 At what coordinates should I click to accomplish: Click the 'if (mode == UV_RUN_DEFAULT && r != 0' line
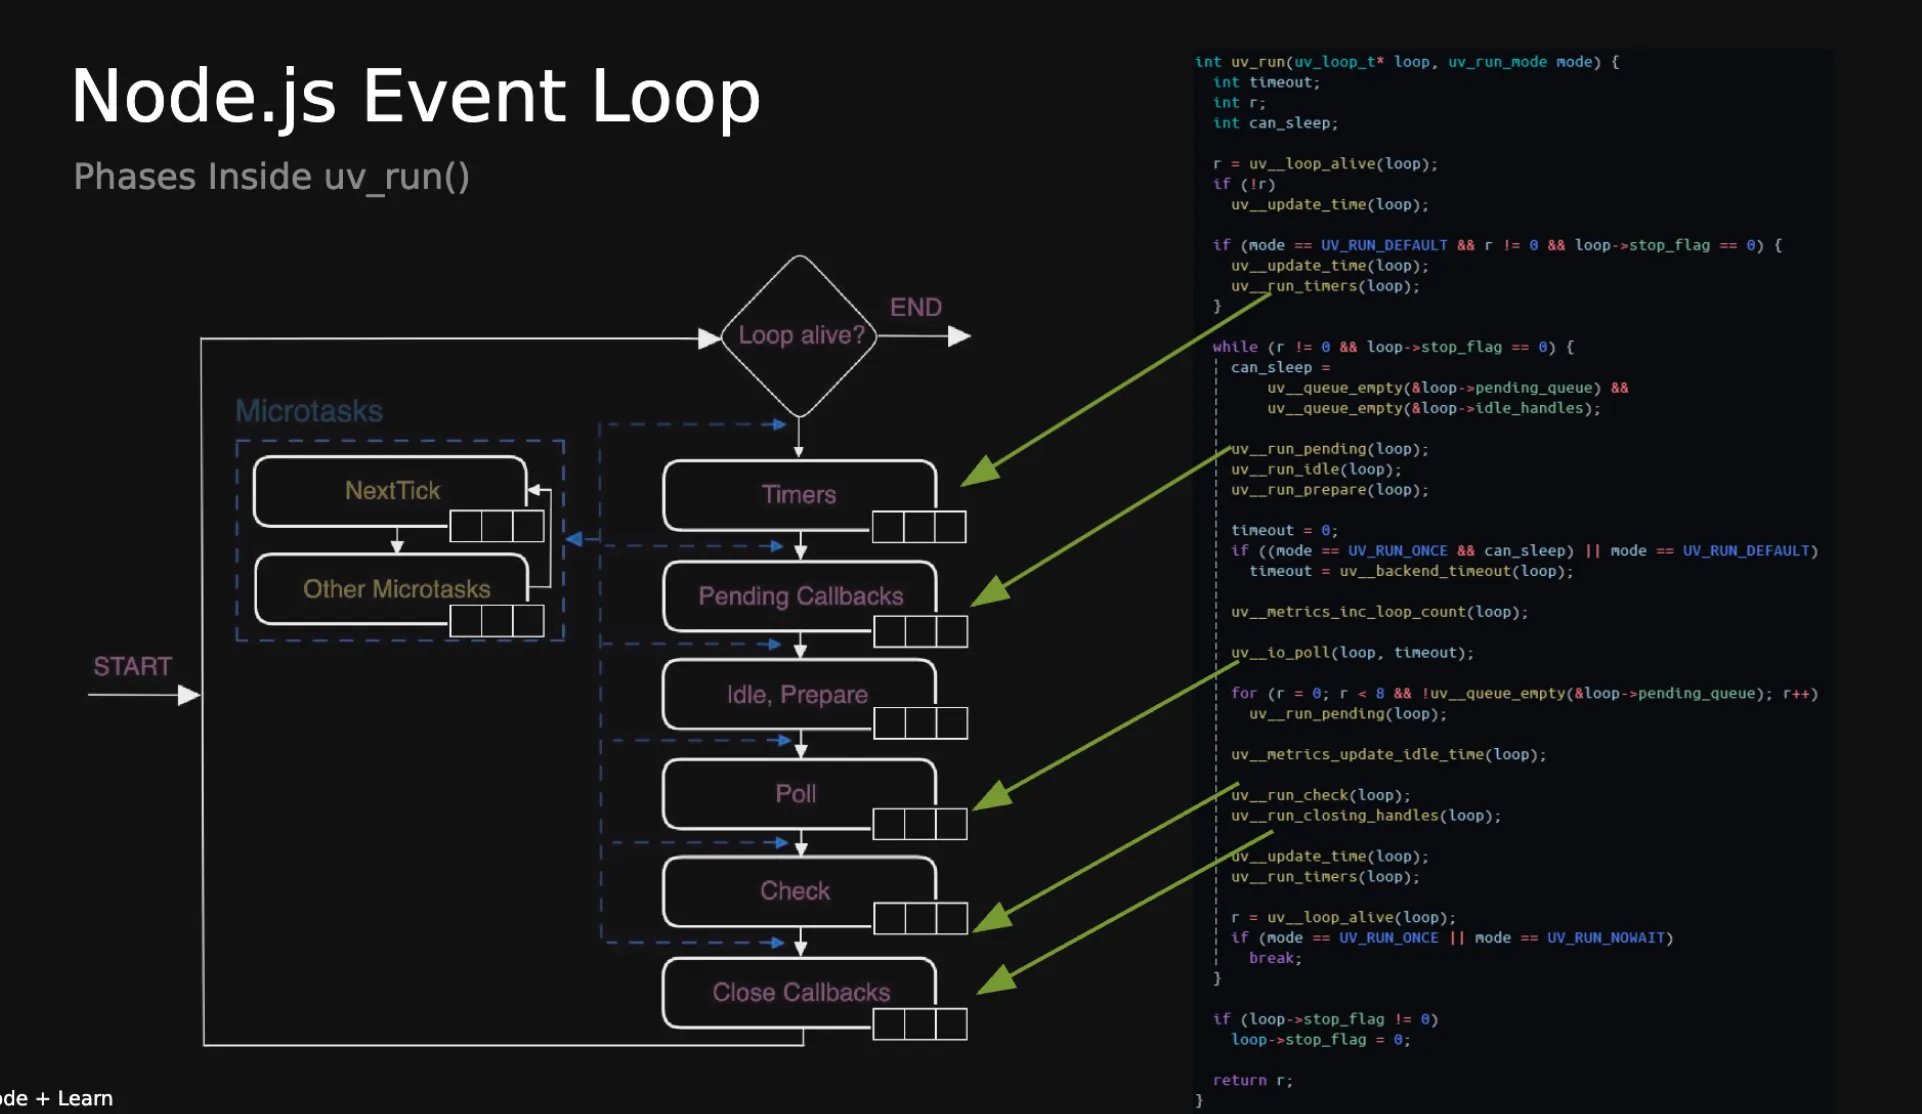point(1497,245)
